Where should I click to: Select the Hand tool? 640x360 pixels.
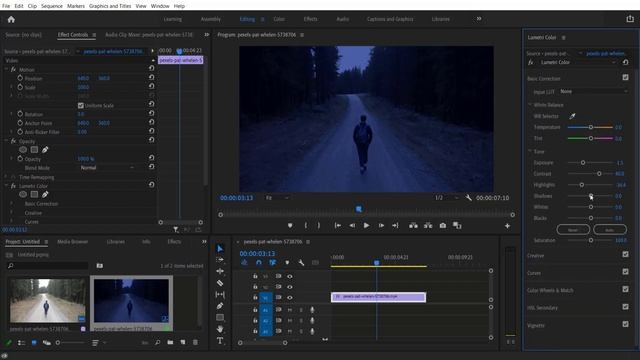coord(220,329)
